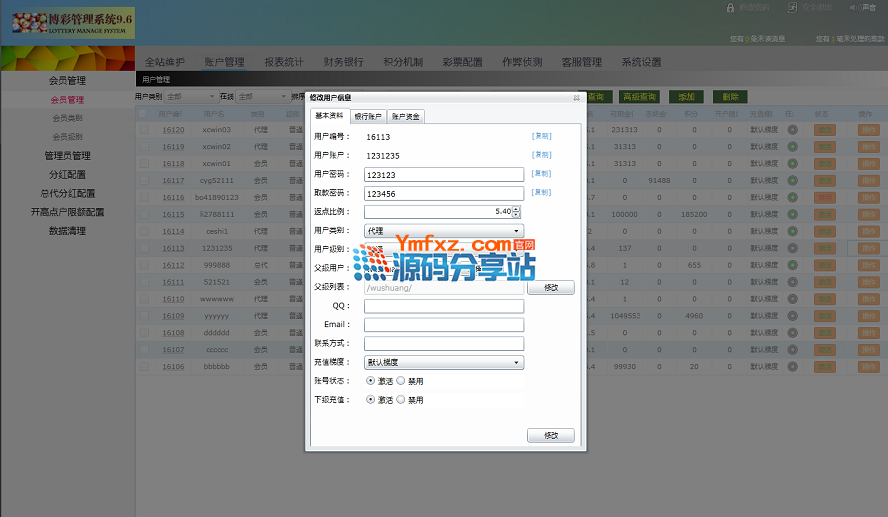The height and width of the screenshot is (517, 888).
Task: Open the 用户类别 filter dropdown above the table
Action: tap(190, 97)
